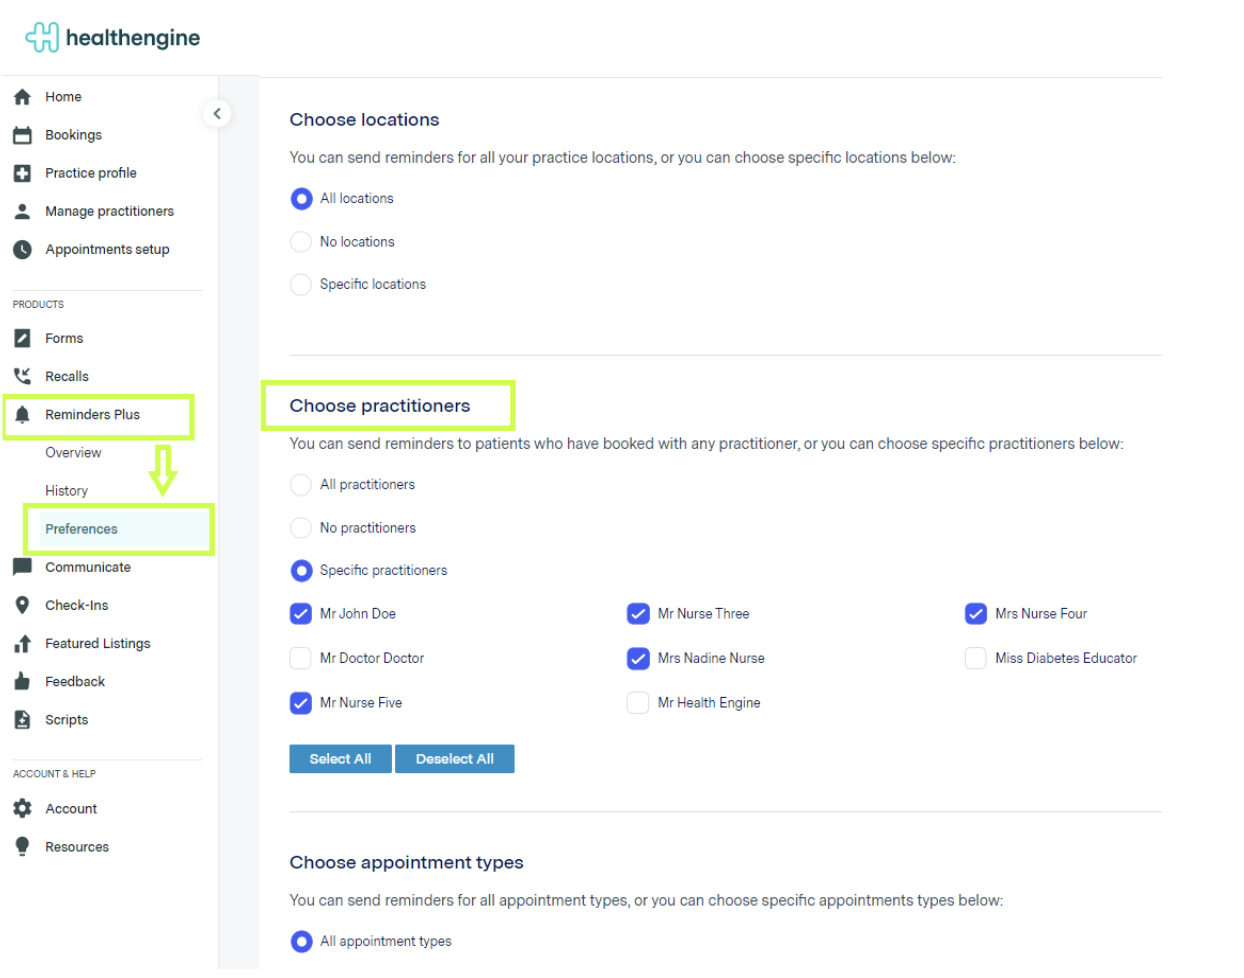Open the Preferences submenu item
The image size is (1244, 978).
[x=81, y=529]
